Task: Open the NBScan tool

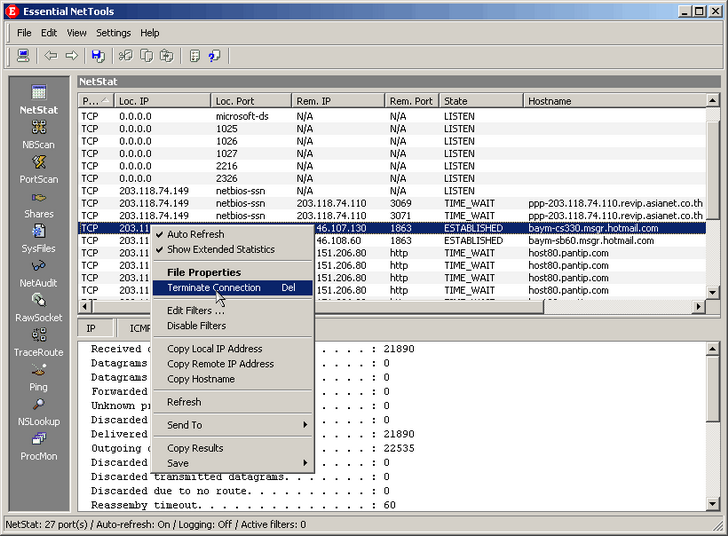Action: [39, 135]
